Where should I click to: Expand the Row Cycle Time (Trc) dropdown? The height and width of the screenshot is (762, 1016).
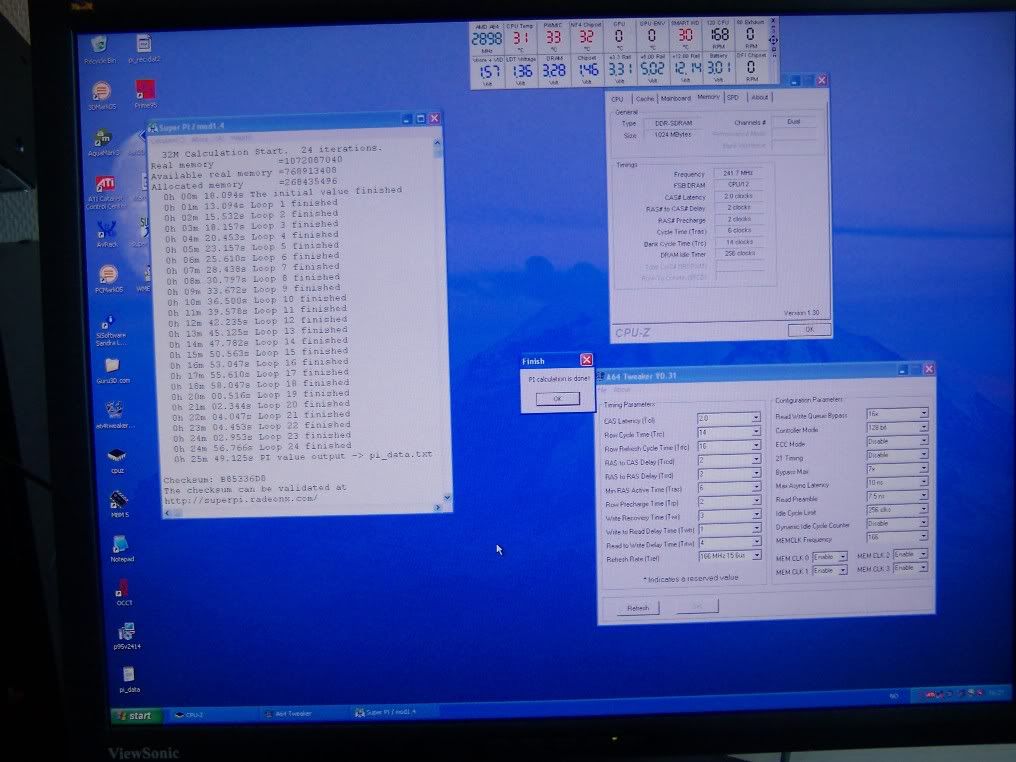[x=756, y=432]
